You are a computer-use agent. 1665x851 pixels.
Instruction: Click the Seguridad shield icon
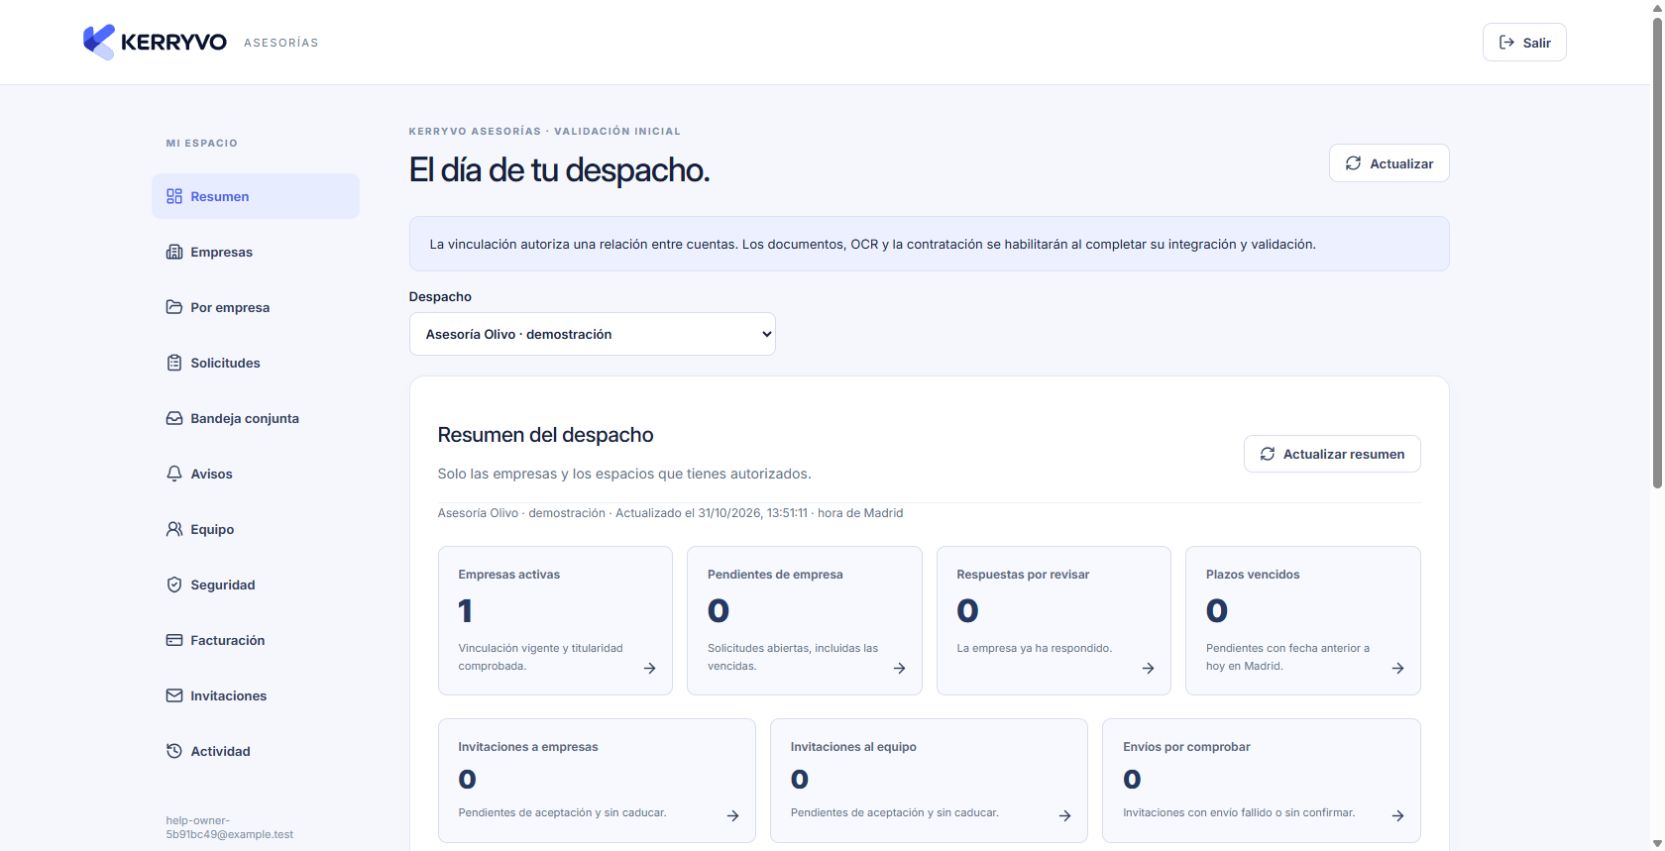click(174, 585)
